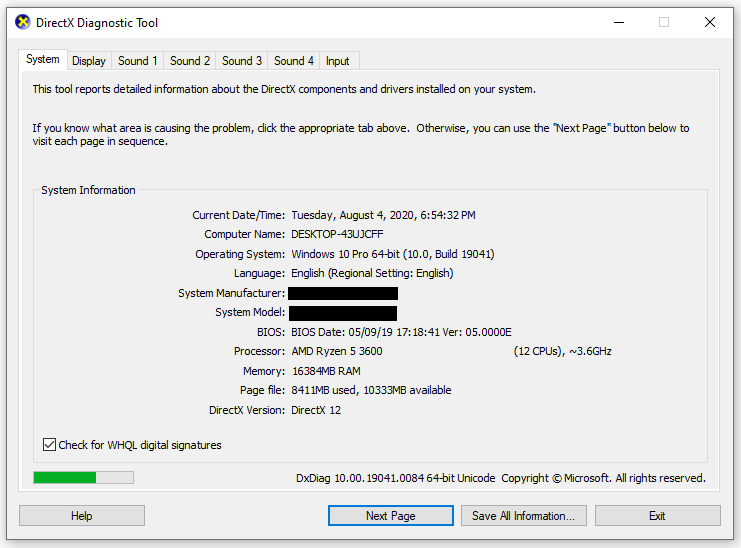
Task: Open the Sound 1 tab
Action: 138,61
